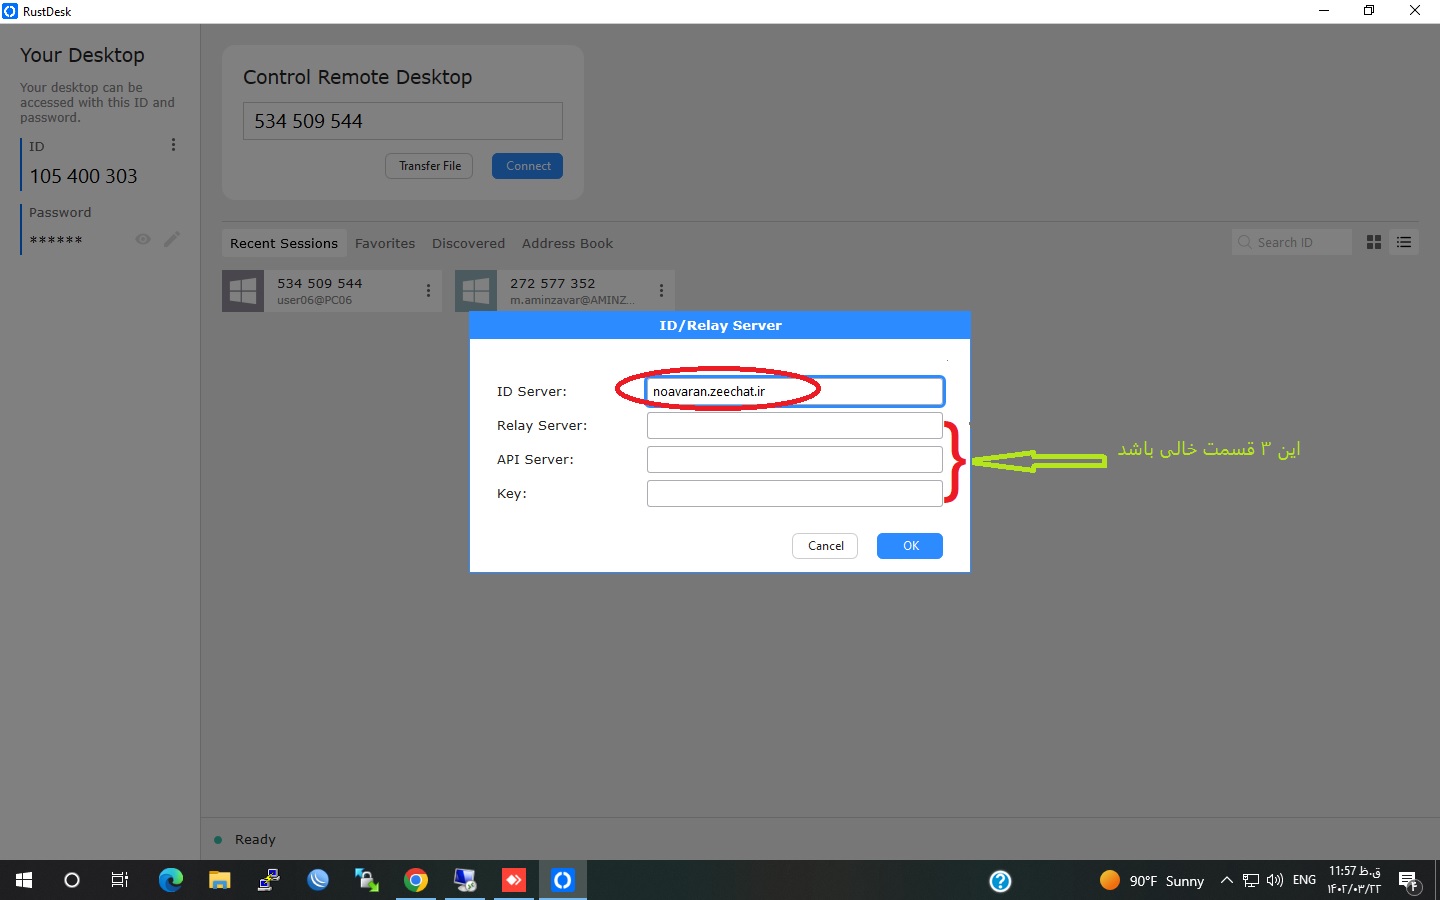Switch to list view of sessions
Screen dimensions: 1440x900
[1404, 242]
